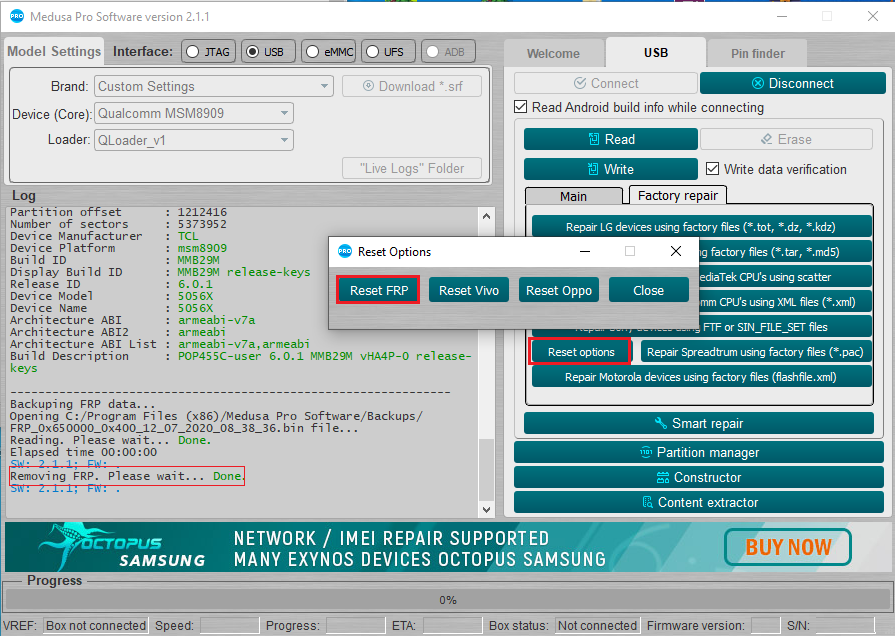Open the Factory repair sub-tab
The image size is (895, 637).
(678, 195)
